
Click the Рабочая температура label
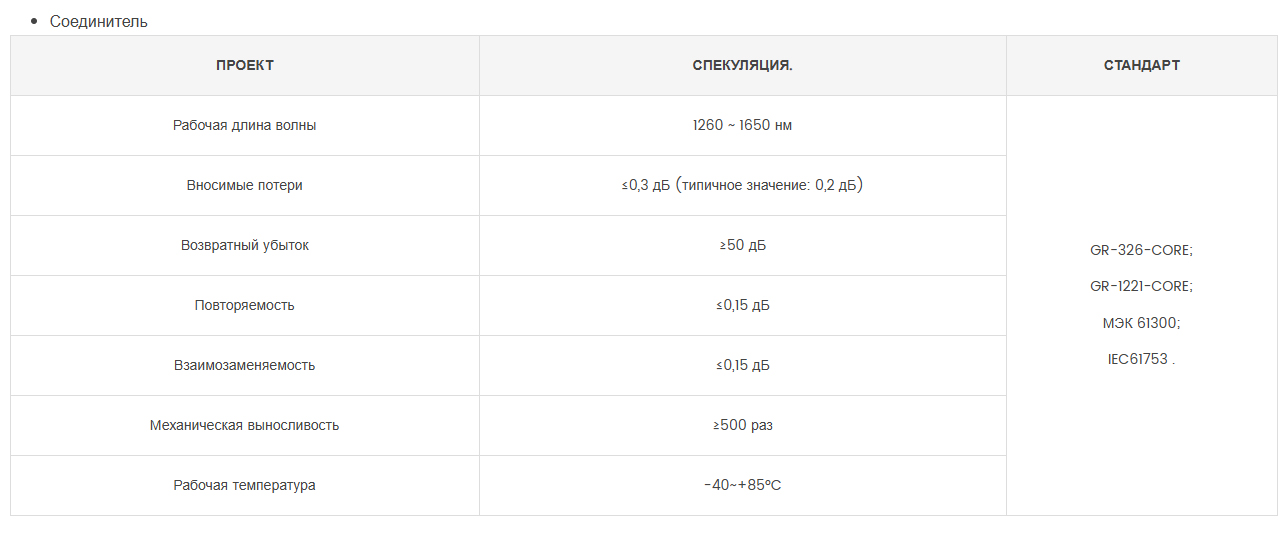point(245,485)
